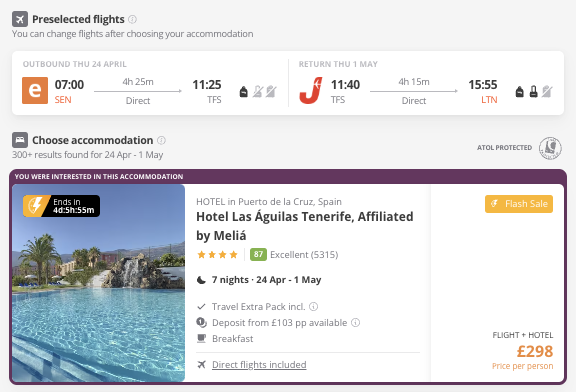Click the Preselected flights info icon
576x392 pixels.
[x=132, y=19]
